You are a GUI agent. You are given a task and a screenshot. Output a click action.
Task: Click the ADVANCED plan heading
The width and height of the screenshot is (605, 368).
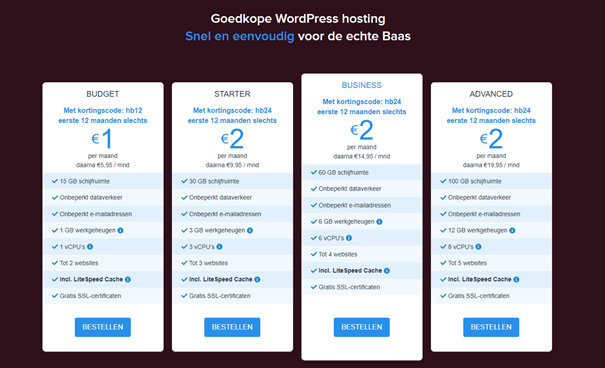[491, 94]
